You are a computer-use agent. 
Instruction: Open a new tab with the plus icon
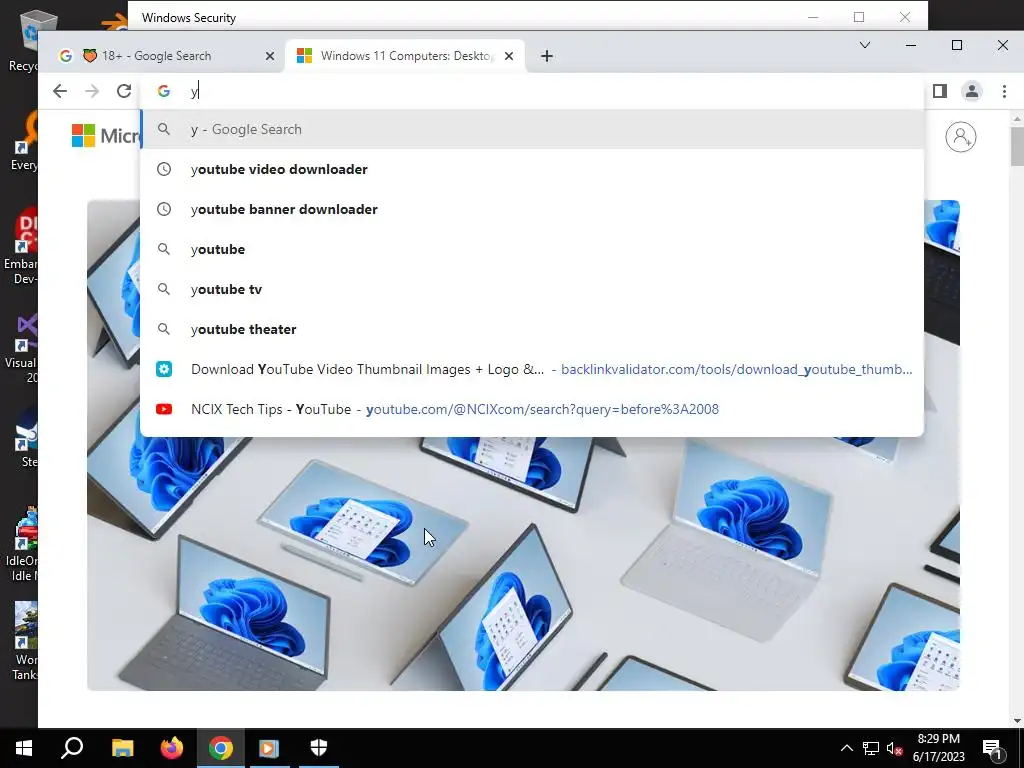click(547, 56)
